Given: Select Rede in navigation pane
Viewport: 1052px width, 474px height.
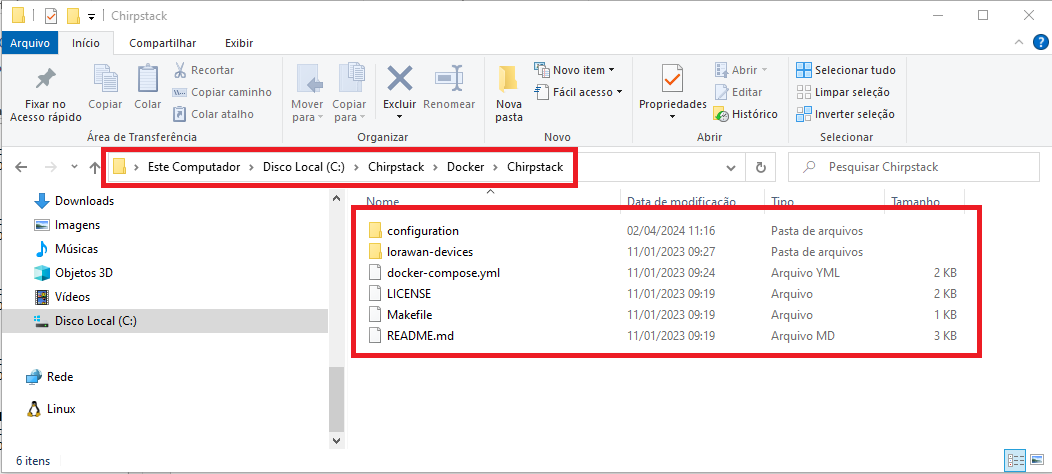Looking at the screenshot, I should coord(50,377).
